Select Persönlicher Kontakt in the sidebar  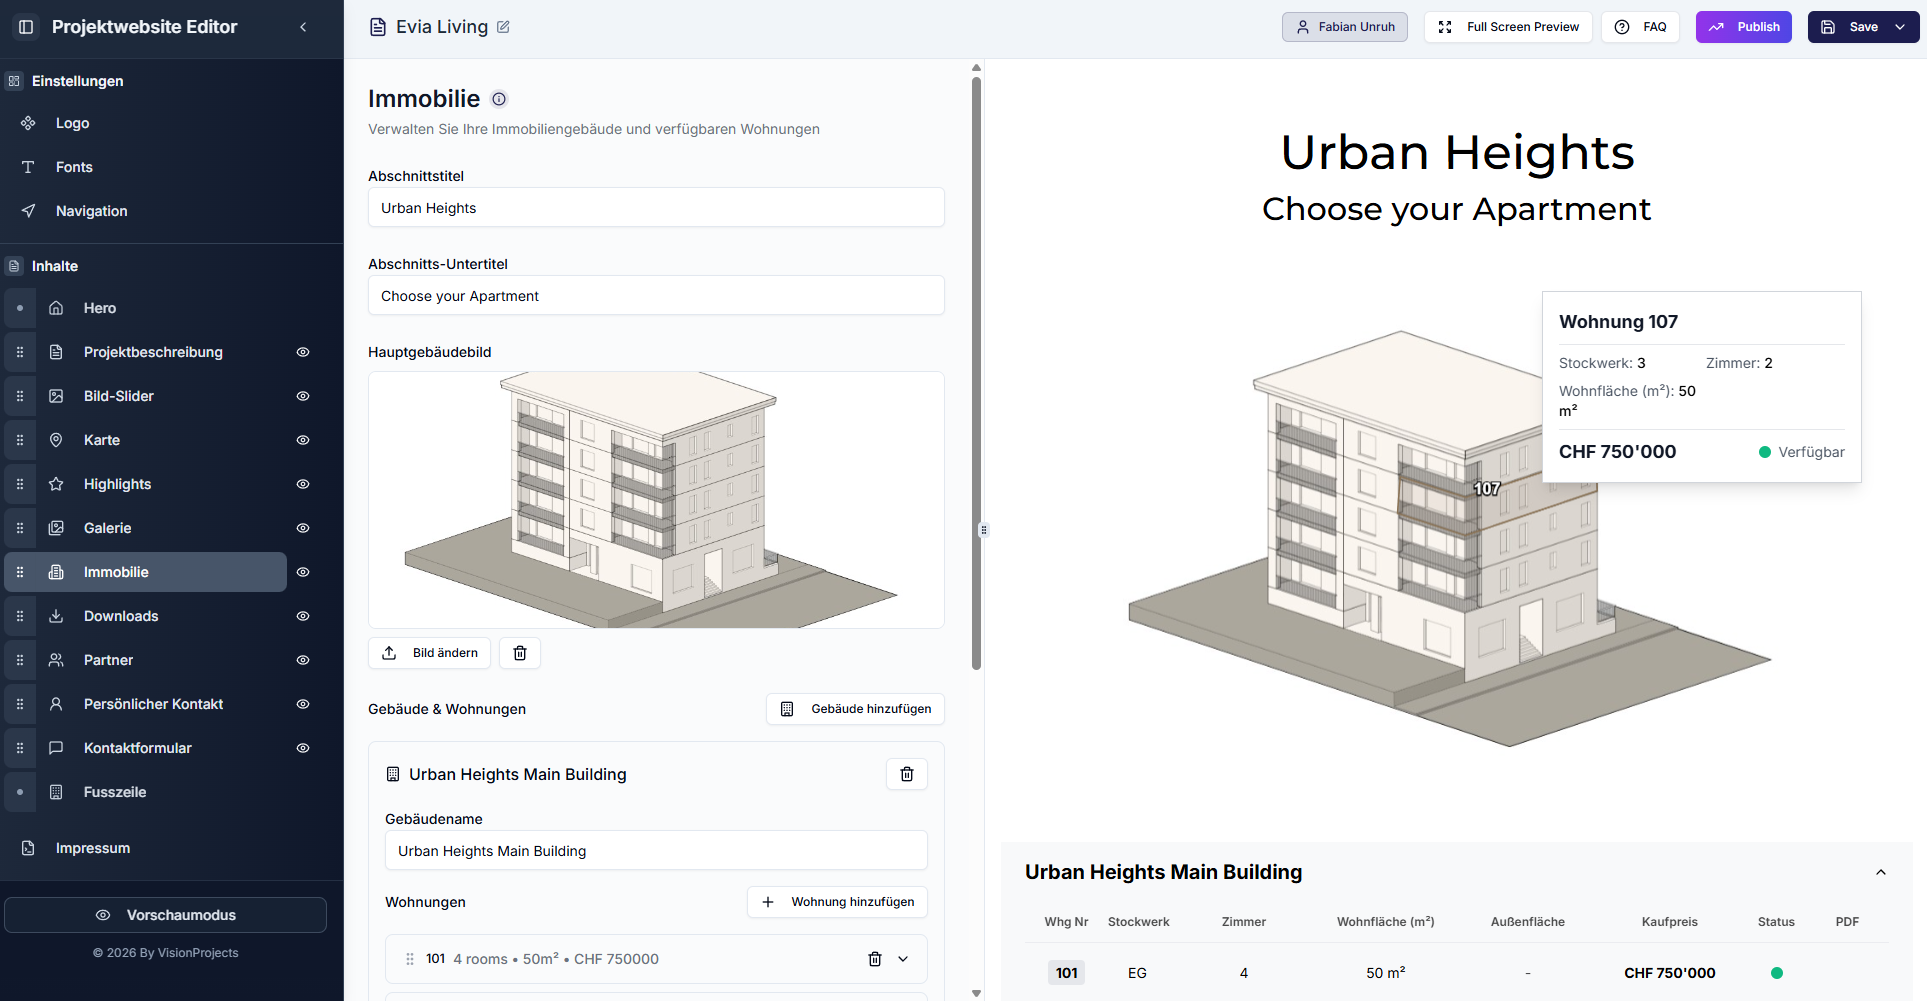click(153, 704)
